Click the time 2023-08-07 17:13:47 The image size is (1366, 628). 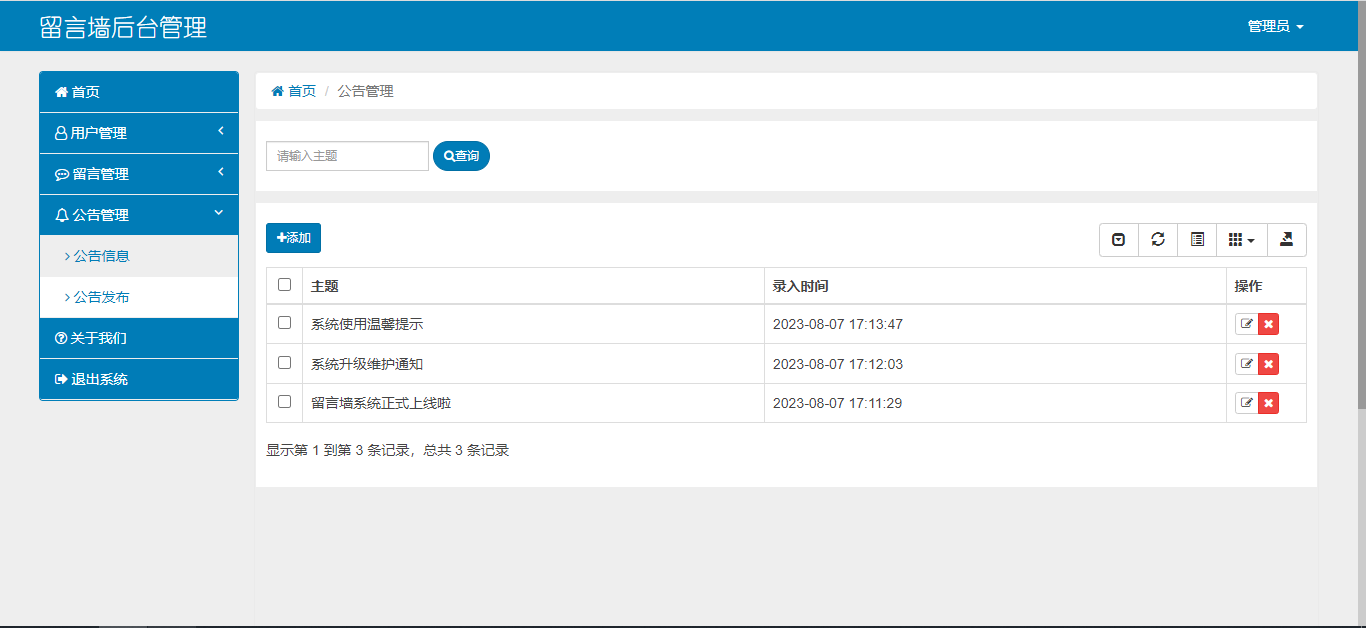838,324
